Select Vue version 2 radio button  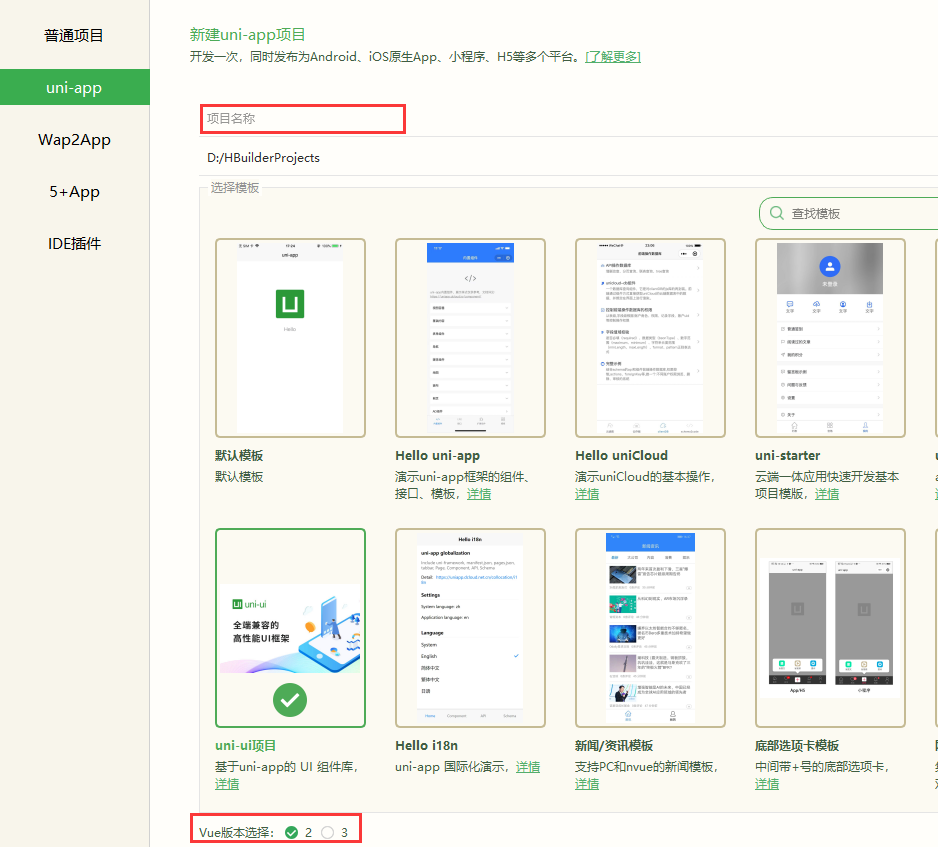pyautogui.click(x=292, y=833)
